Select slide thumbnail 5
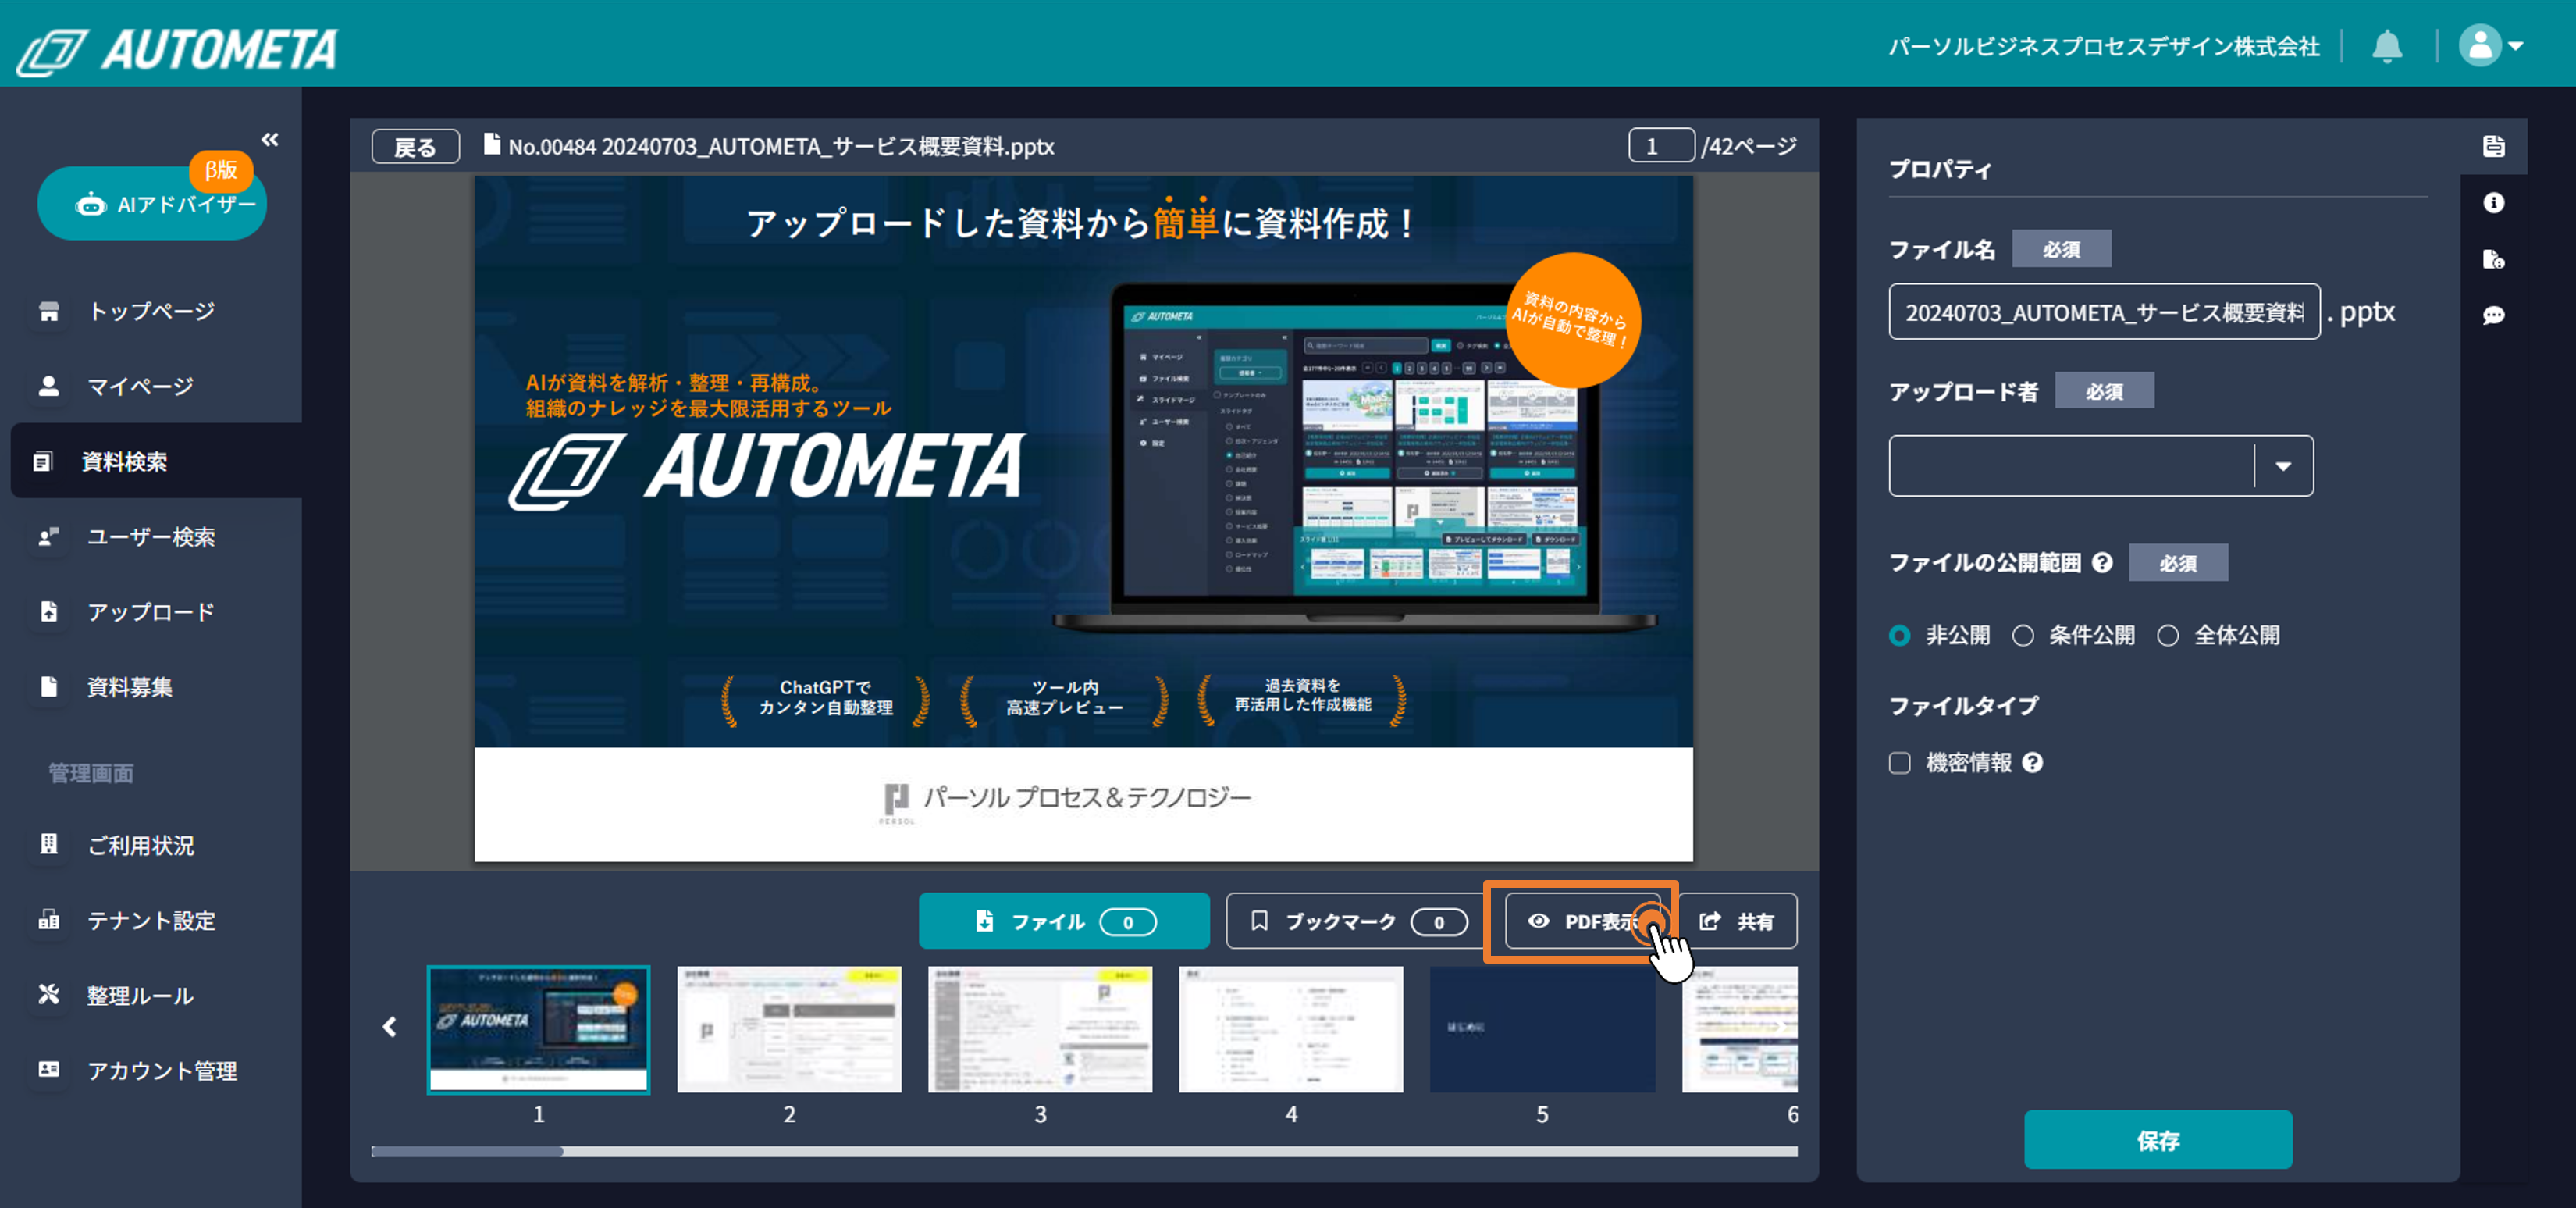The height and width of the screenshot is (1208, 2576). click(1542, 1029)
